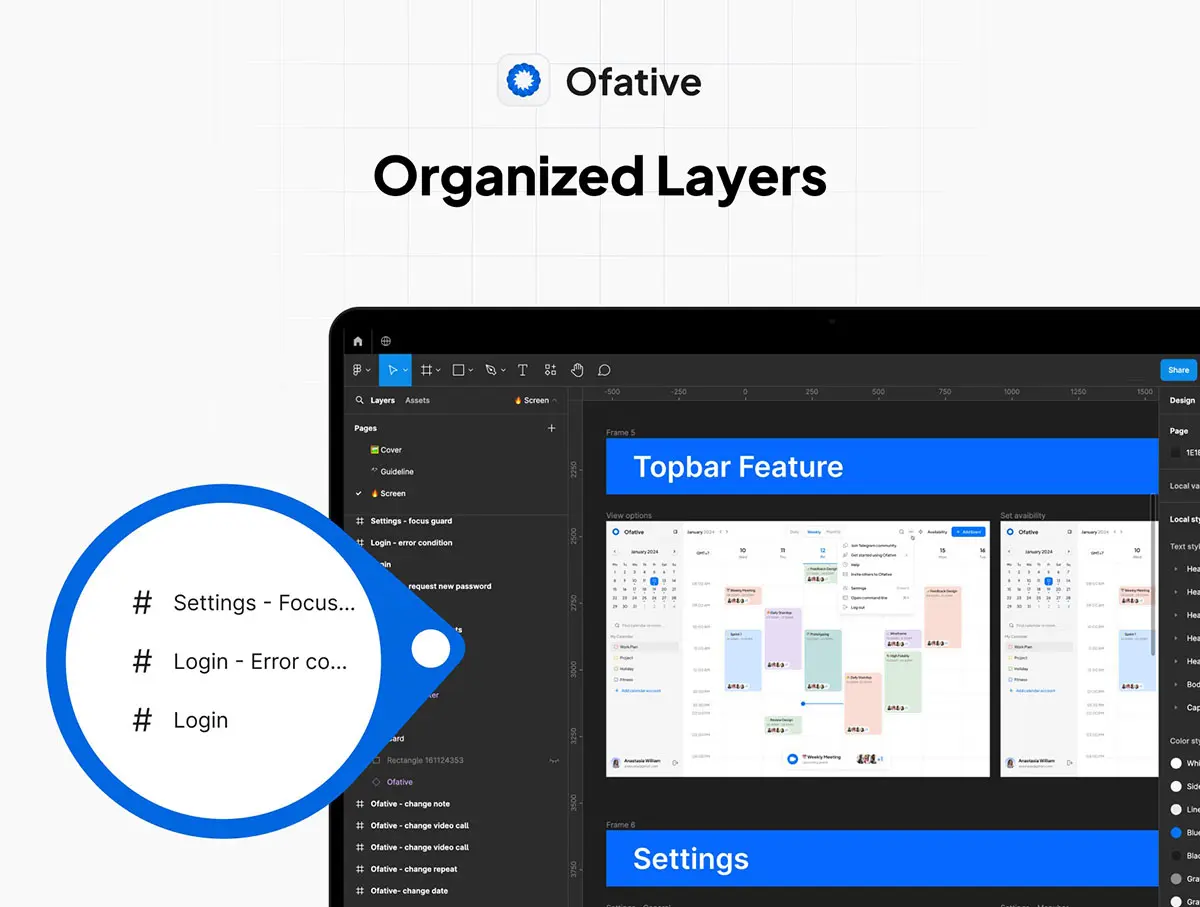Screen dimensions: 1200x907
Task: Select the Comment tool
Action: pos(604,370)
